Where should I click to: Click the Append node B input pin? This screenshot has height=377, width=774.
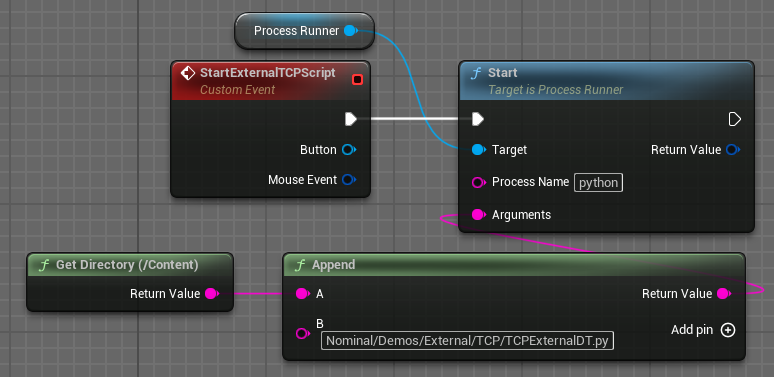coord(302,334)
